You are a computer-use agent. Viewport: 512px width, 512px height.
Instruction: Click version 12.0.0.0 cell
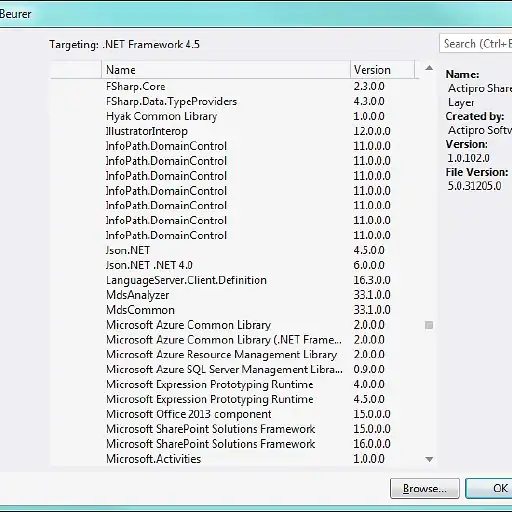(x=372, y=131)
